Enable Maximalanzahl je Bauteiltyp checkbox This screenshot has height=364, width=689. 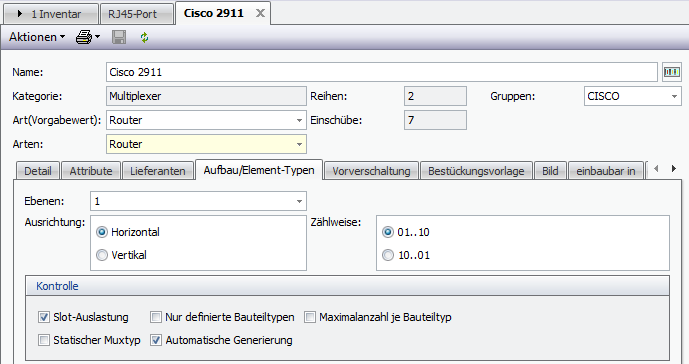[310, 317]
